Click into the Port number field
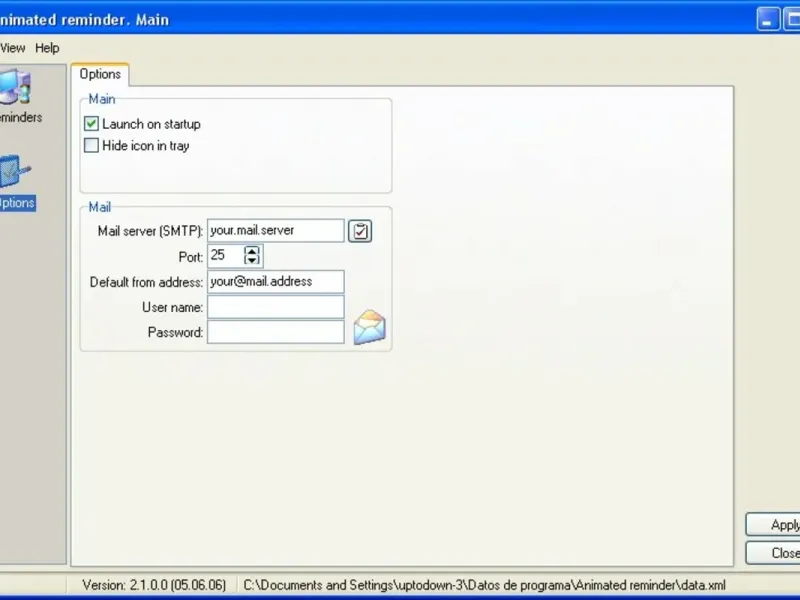The height and width of the screenshot is (600, 800). pos(226,256)
